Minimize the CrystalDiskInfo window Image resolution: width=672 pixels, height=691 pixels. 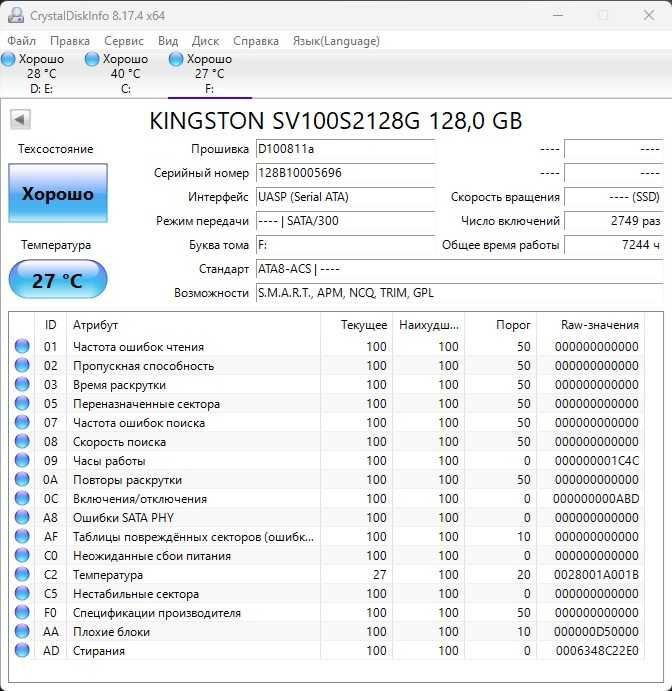click(x=558, y=15)
